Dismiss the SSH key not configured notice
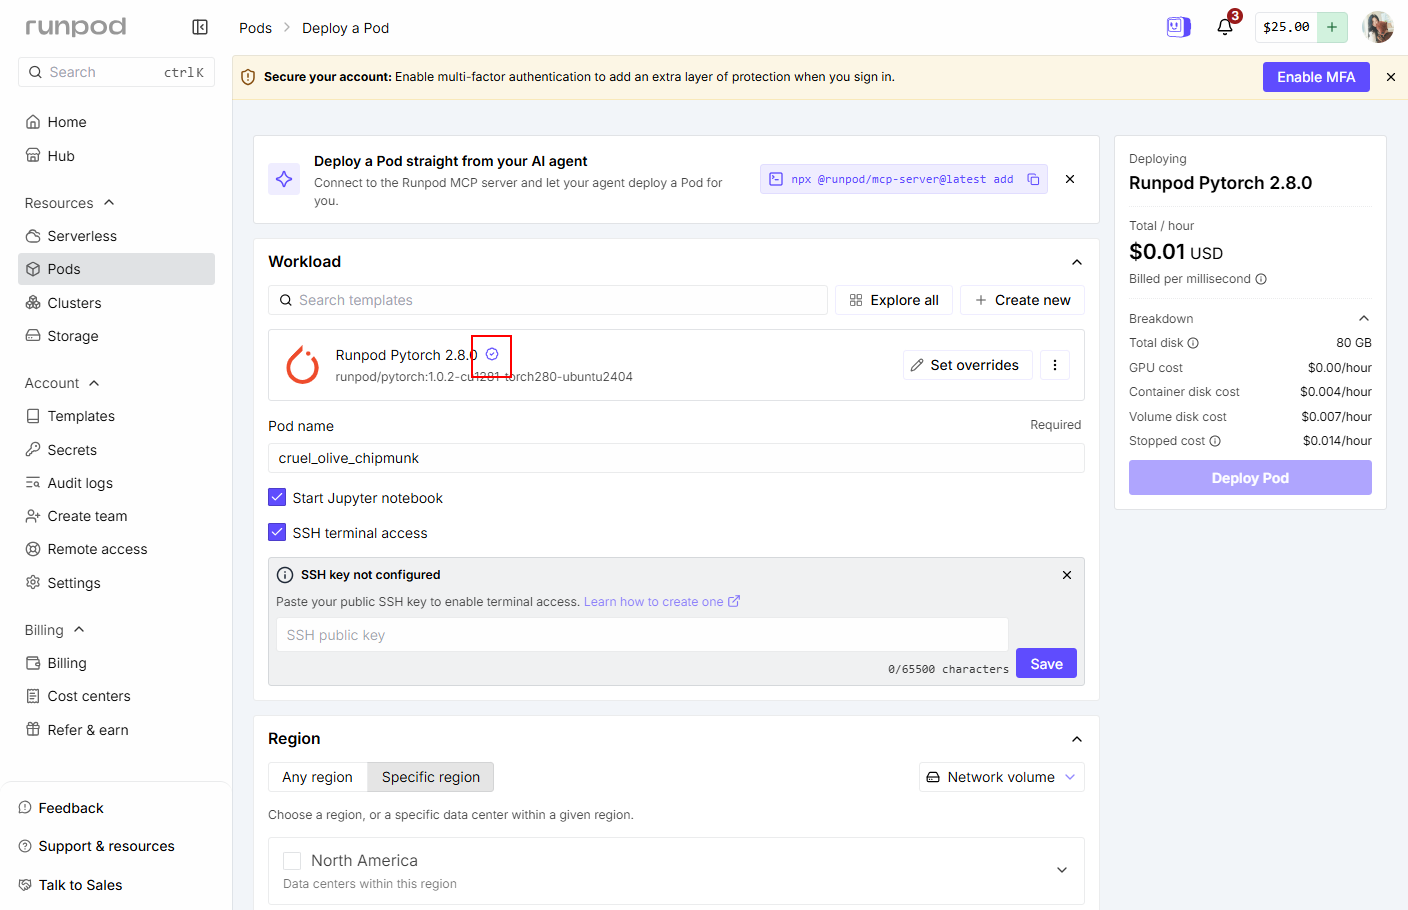The height and width of the screenshot is (910, 1408). (1067, 575)
